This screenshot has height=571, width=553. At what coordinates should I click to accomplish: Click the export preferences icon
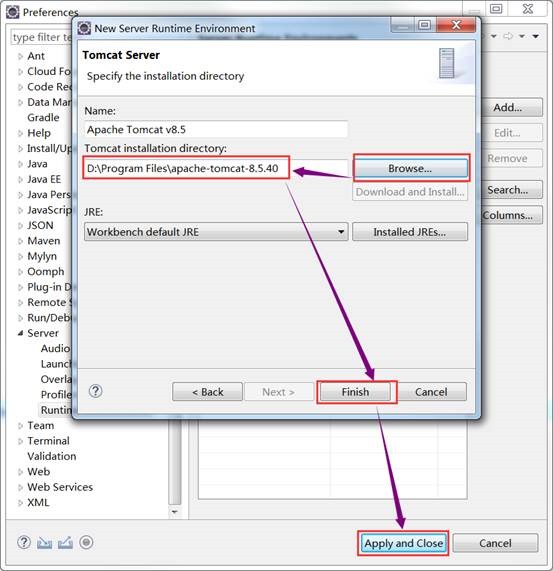pyautogui.click(x=65, y=543)
